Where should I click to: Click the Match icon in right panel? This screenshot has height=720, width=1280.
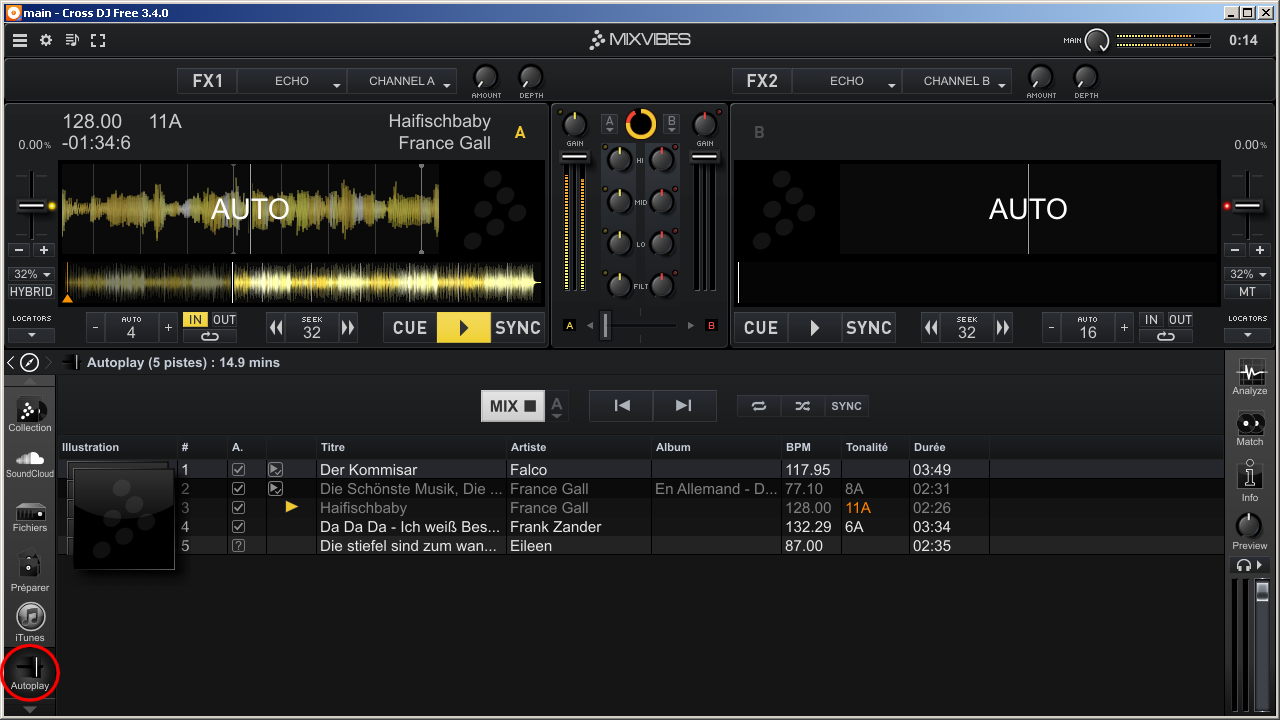point(1250,428)
